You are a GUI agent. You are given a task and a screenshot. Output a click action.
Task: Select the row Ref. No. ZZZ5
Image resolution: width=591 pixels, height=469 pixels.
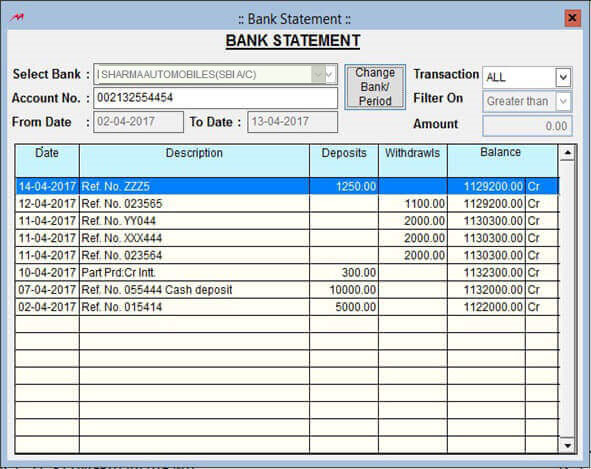pyautogui.click(x=287, y=186)
